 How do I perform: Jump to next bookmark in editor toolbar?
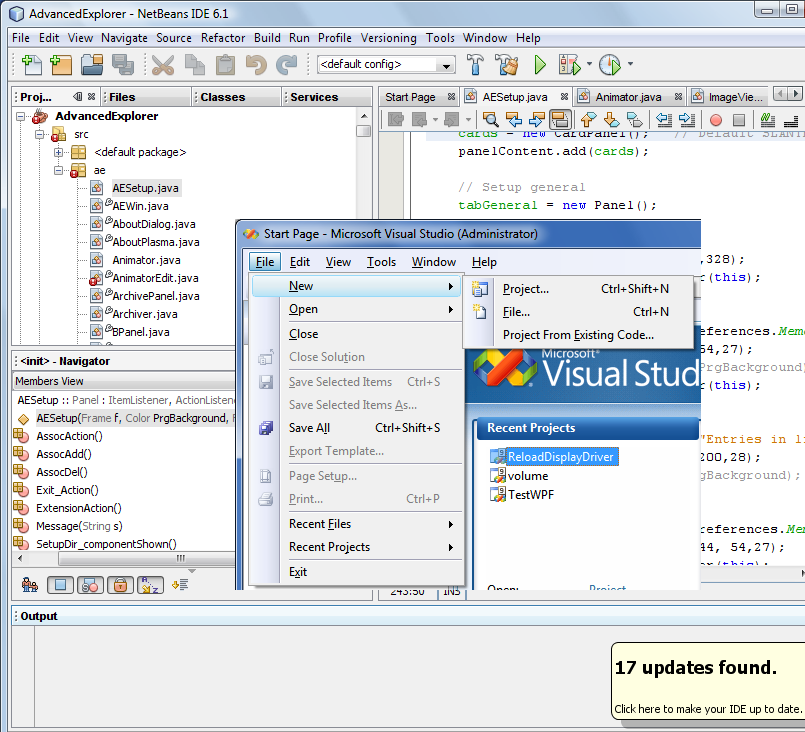pyautogui.click(x=611, y=120)
